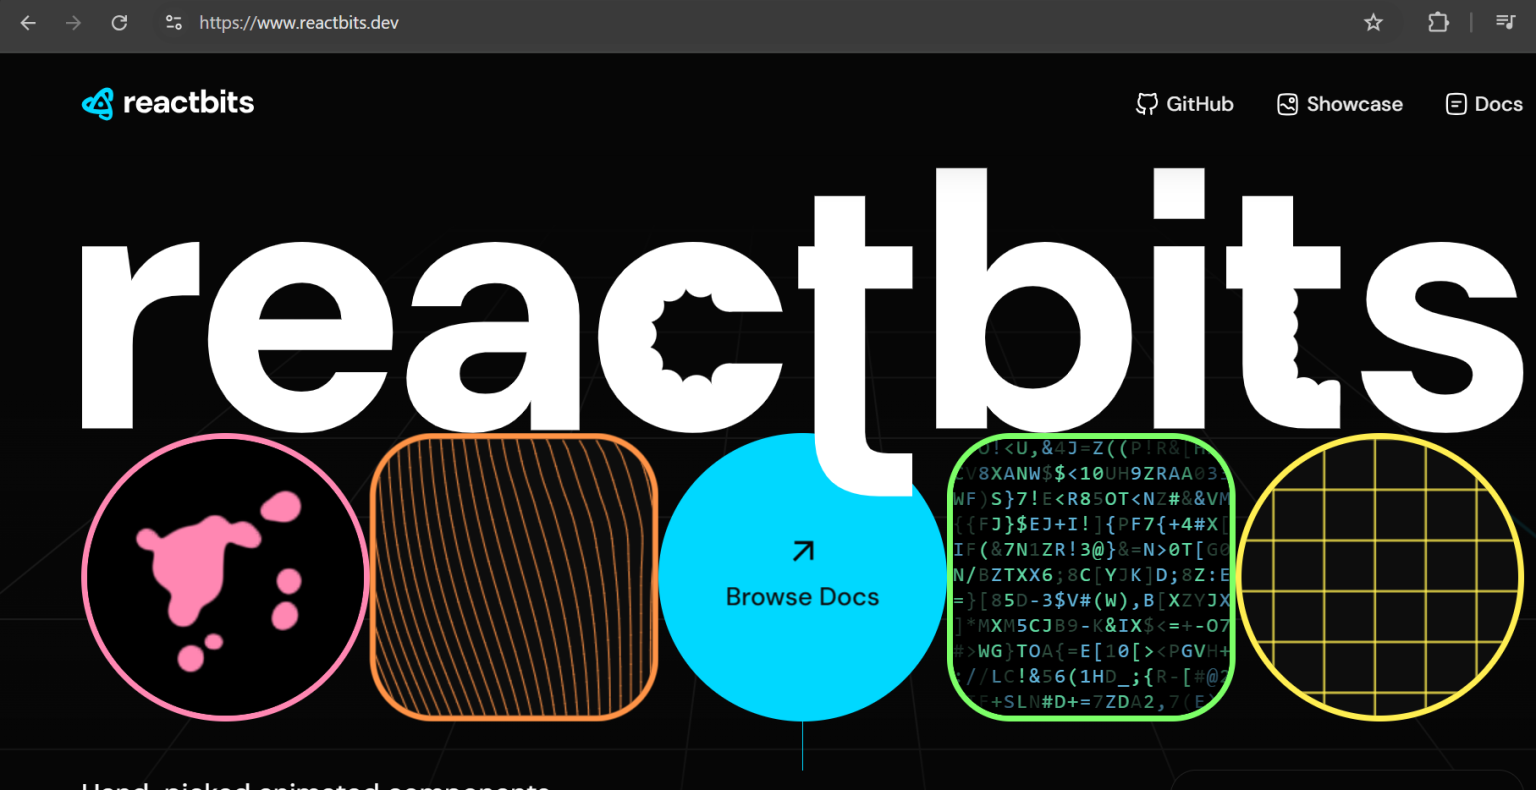This screenshot has width=1536, height=790.
Task: Select the pink blob cursor circle preview
Action: (226, 577)
